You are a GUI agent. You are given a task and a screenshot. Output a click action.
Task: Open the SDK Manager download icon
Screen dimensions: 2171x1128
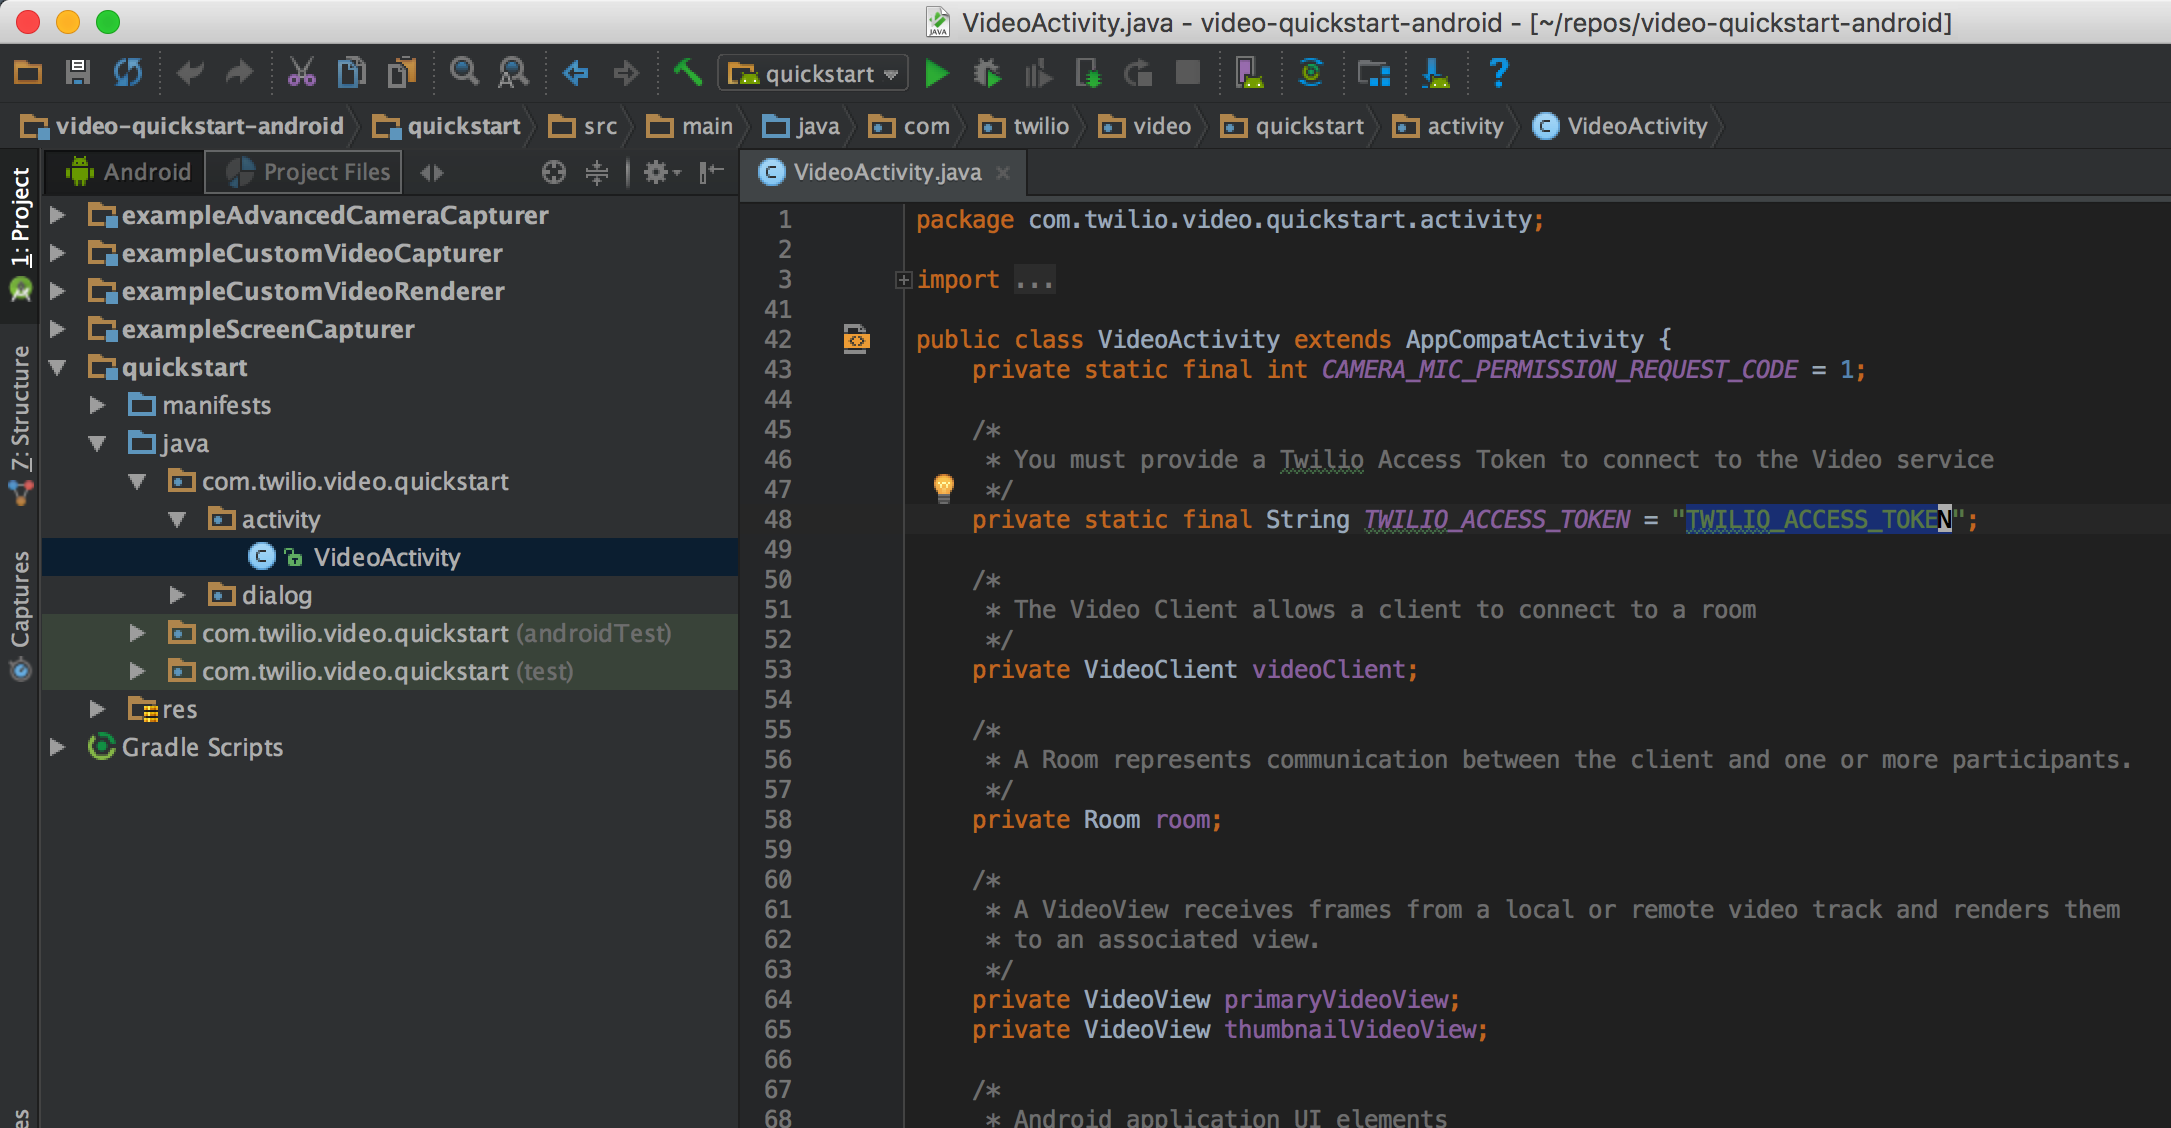(x=1435, y=73)
